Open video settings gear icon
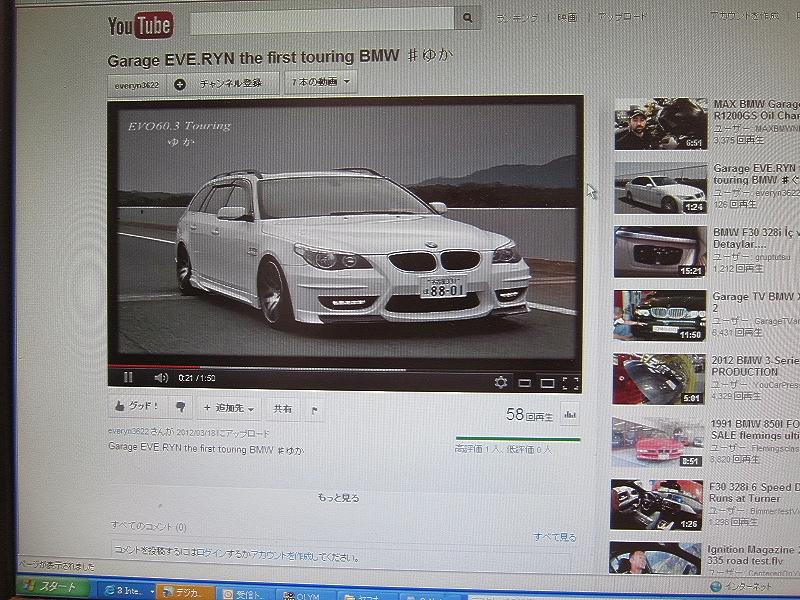800x600 pixels. pos(501,382)
